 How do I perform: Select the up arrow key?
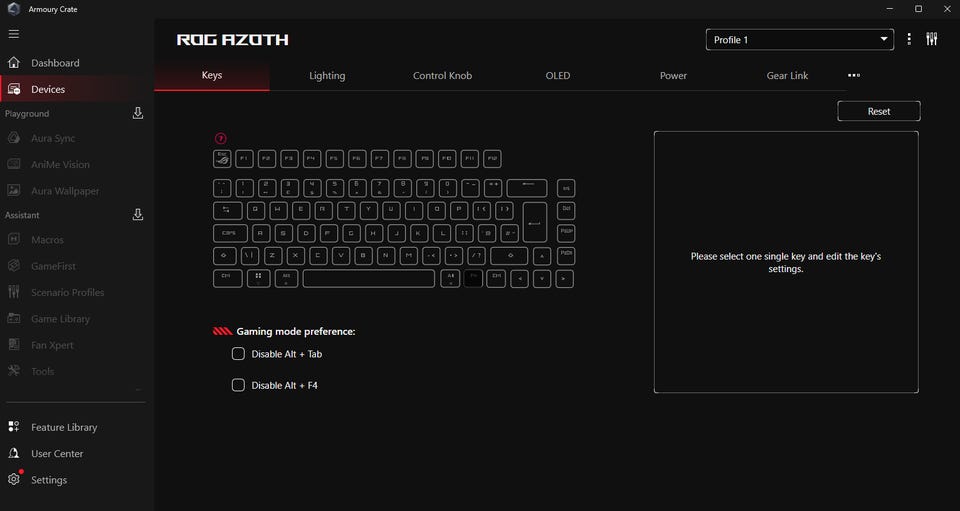click(542, 256)
